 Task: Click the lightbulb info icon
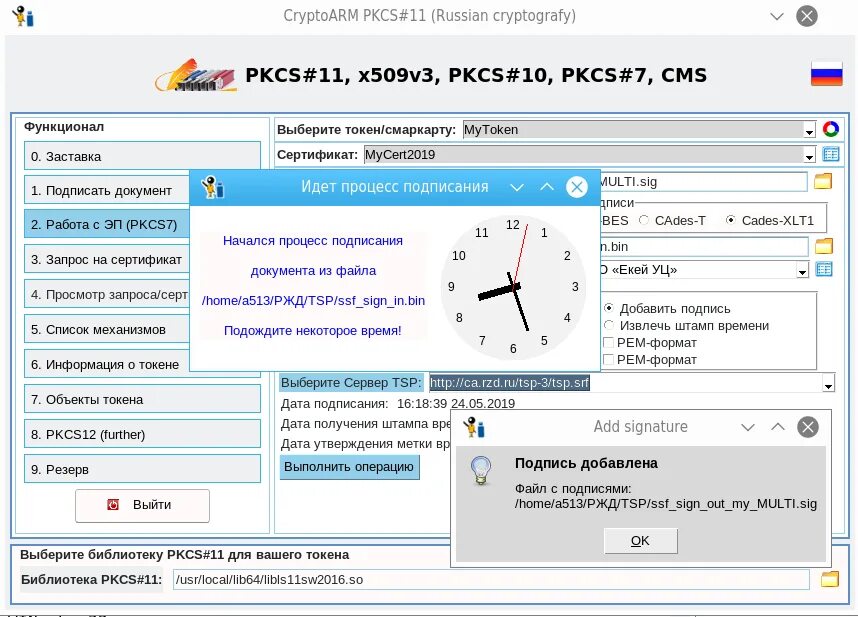[481, 471]
